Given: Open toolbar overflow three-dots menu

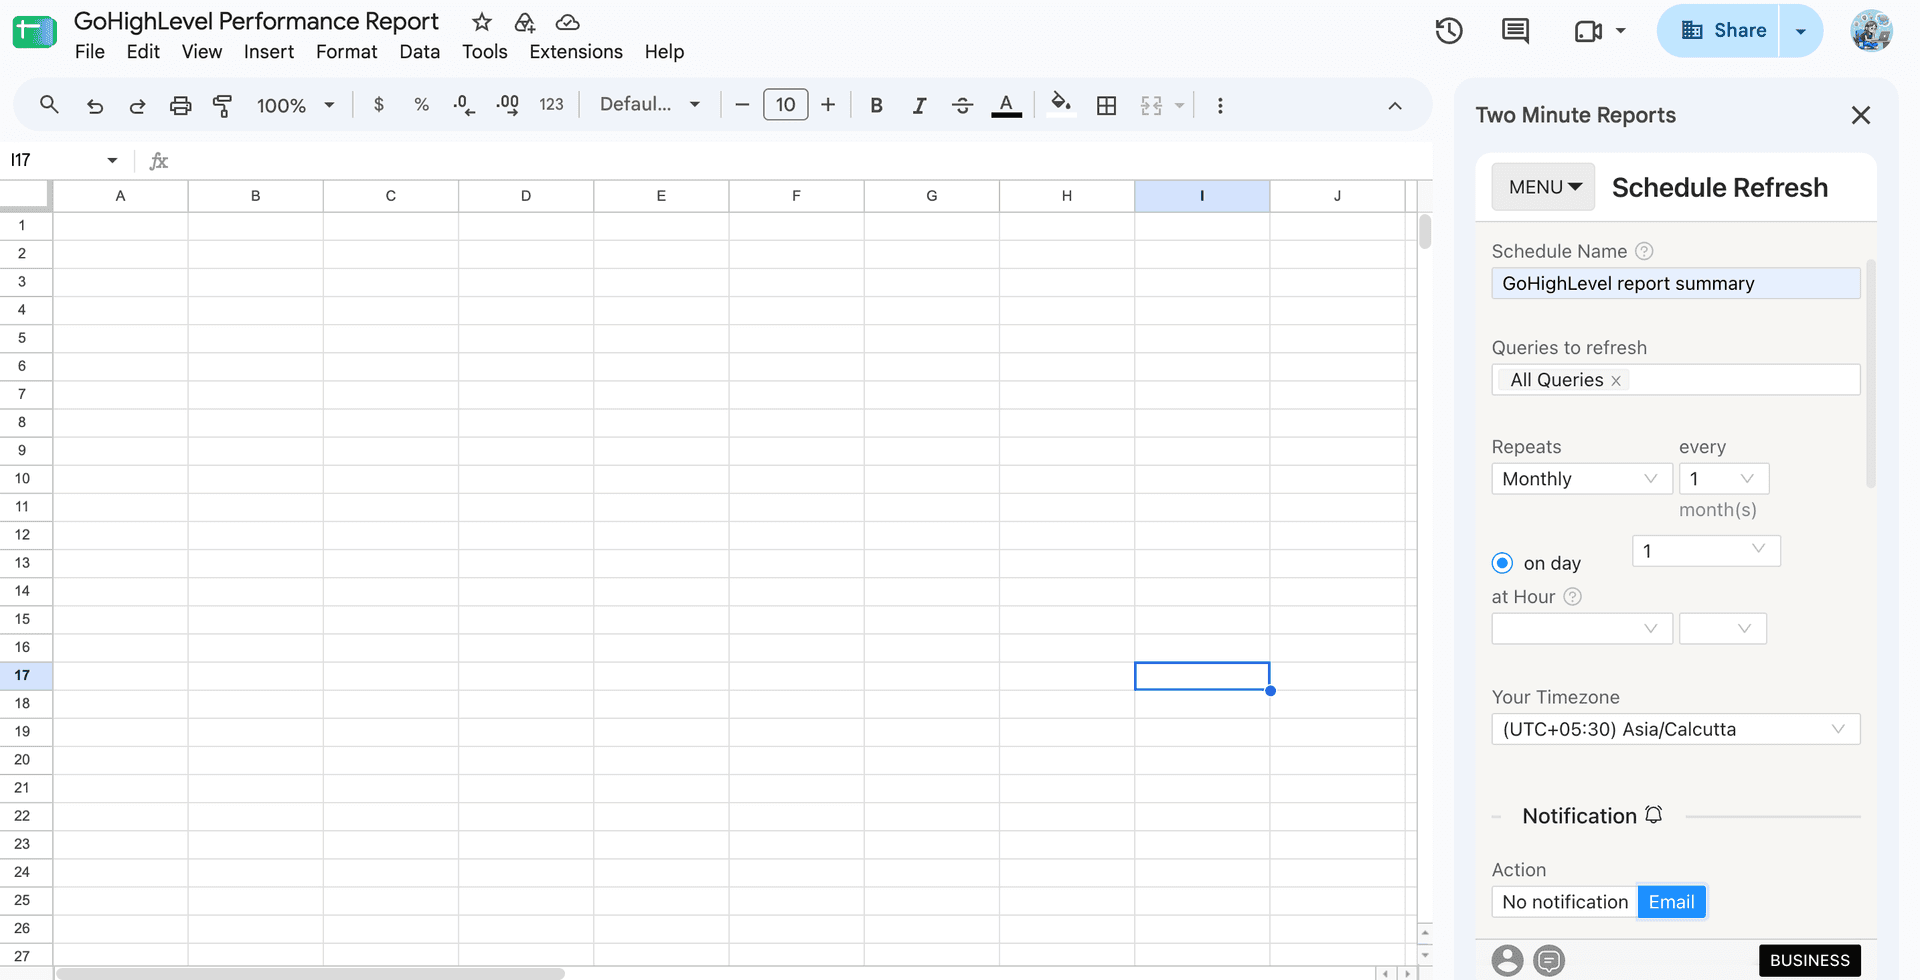Looking at the screenshot, I should [1220, 105].
